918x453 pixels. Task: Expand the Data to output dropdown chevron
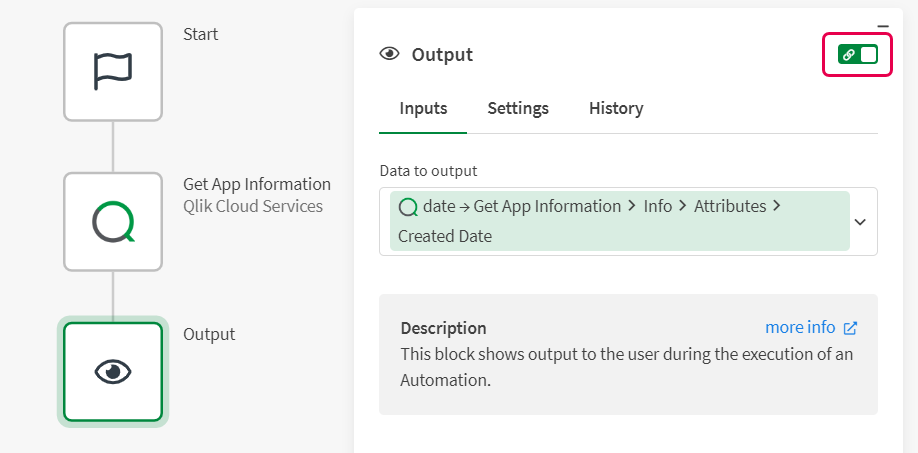(x=859, y=222)
